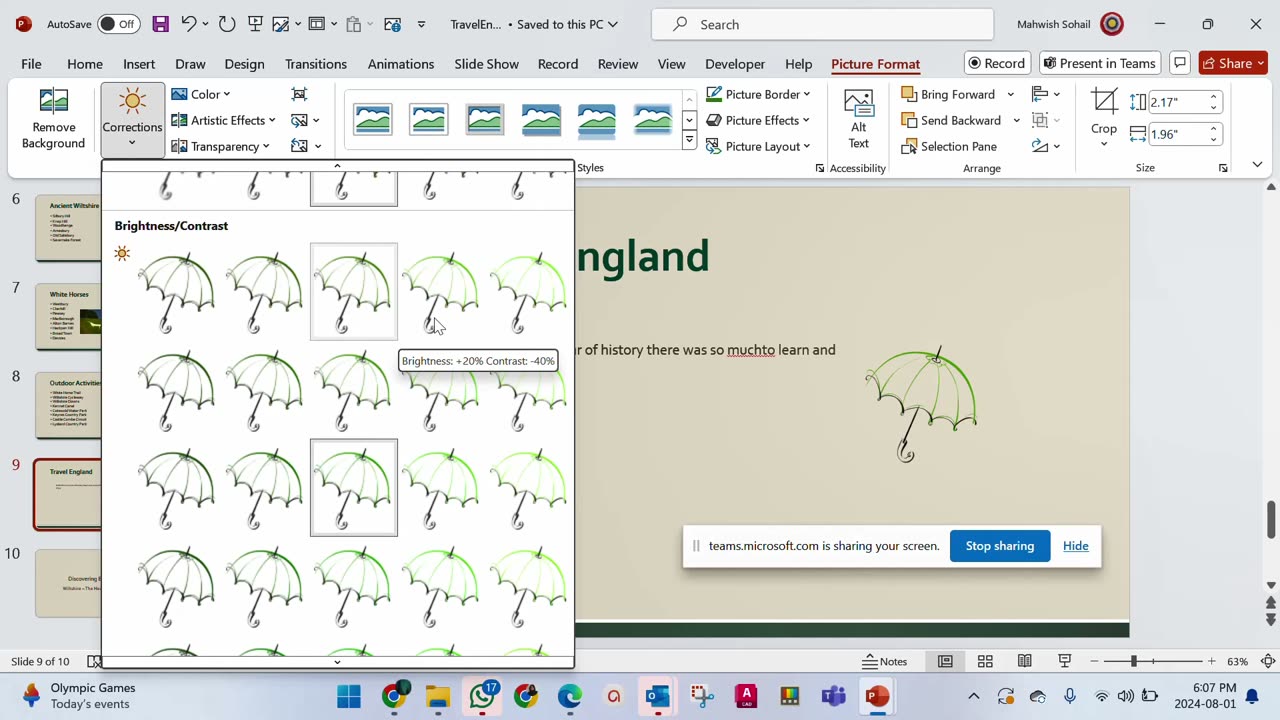This screenshot has height=720, width=1280.
Task: Click the Redo icon in quick access
Action: pos(227,24)
